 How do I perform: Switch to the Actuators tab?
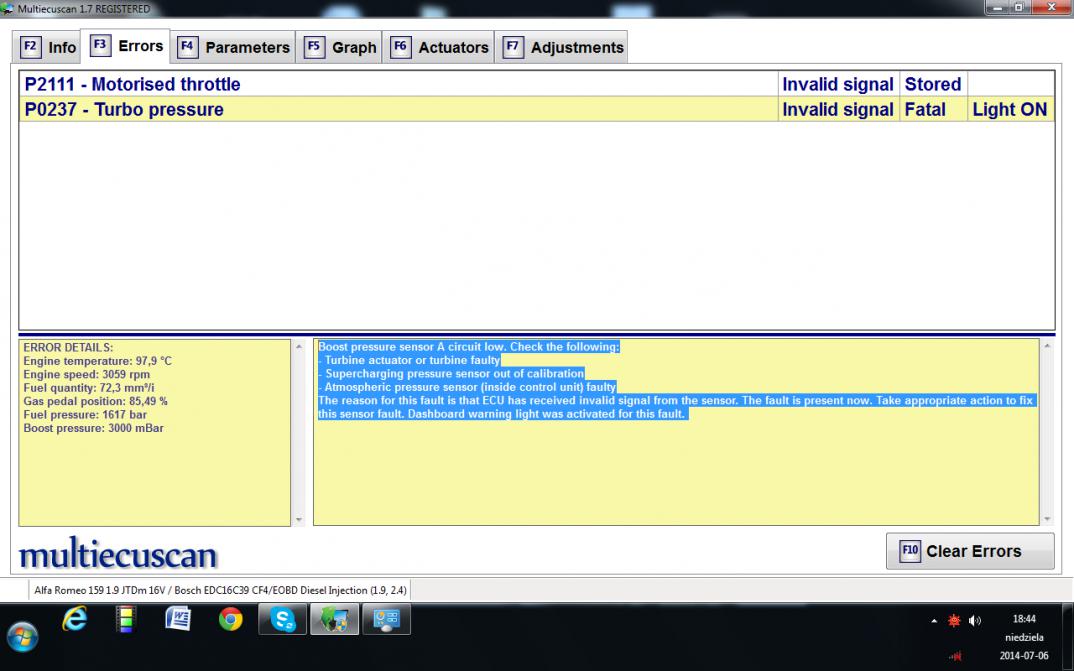tap(438, 47)
